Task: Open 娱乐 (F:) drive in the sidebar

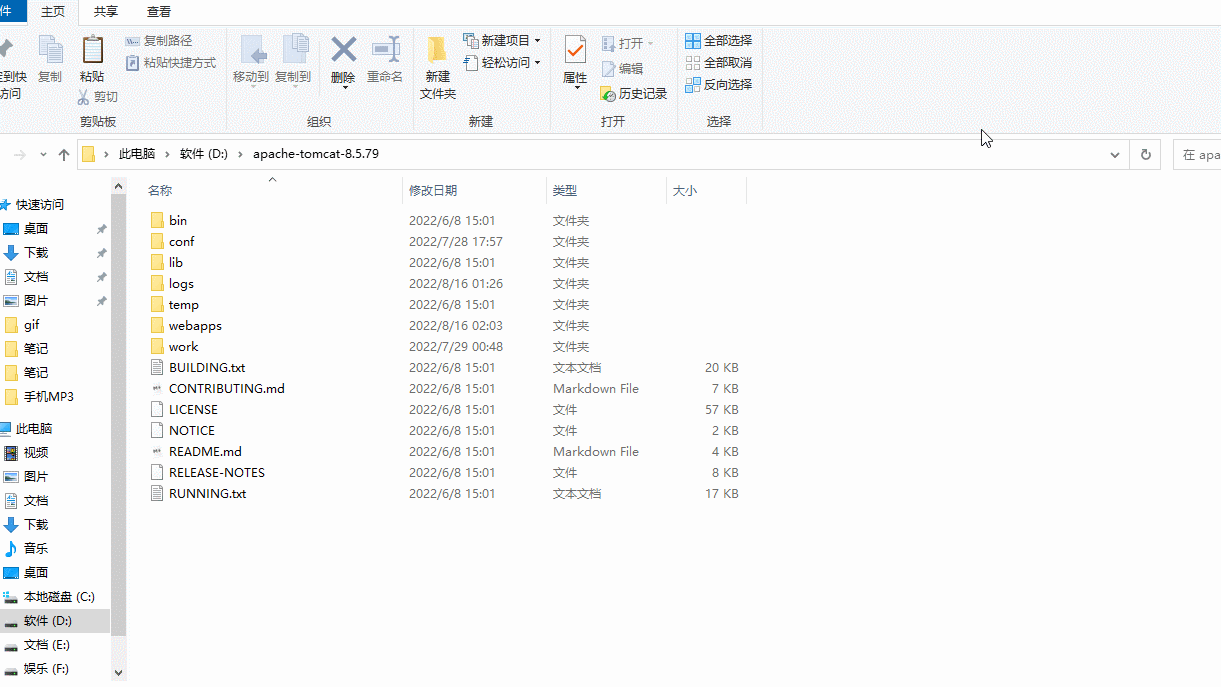Action: [46, 668]
